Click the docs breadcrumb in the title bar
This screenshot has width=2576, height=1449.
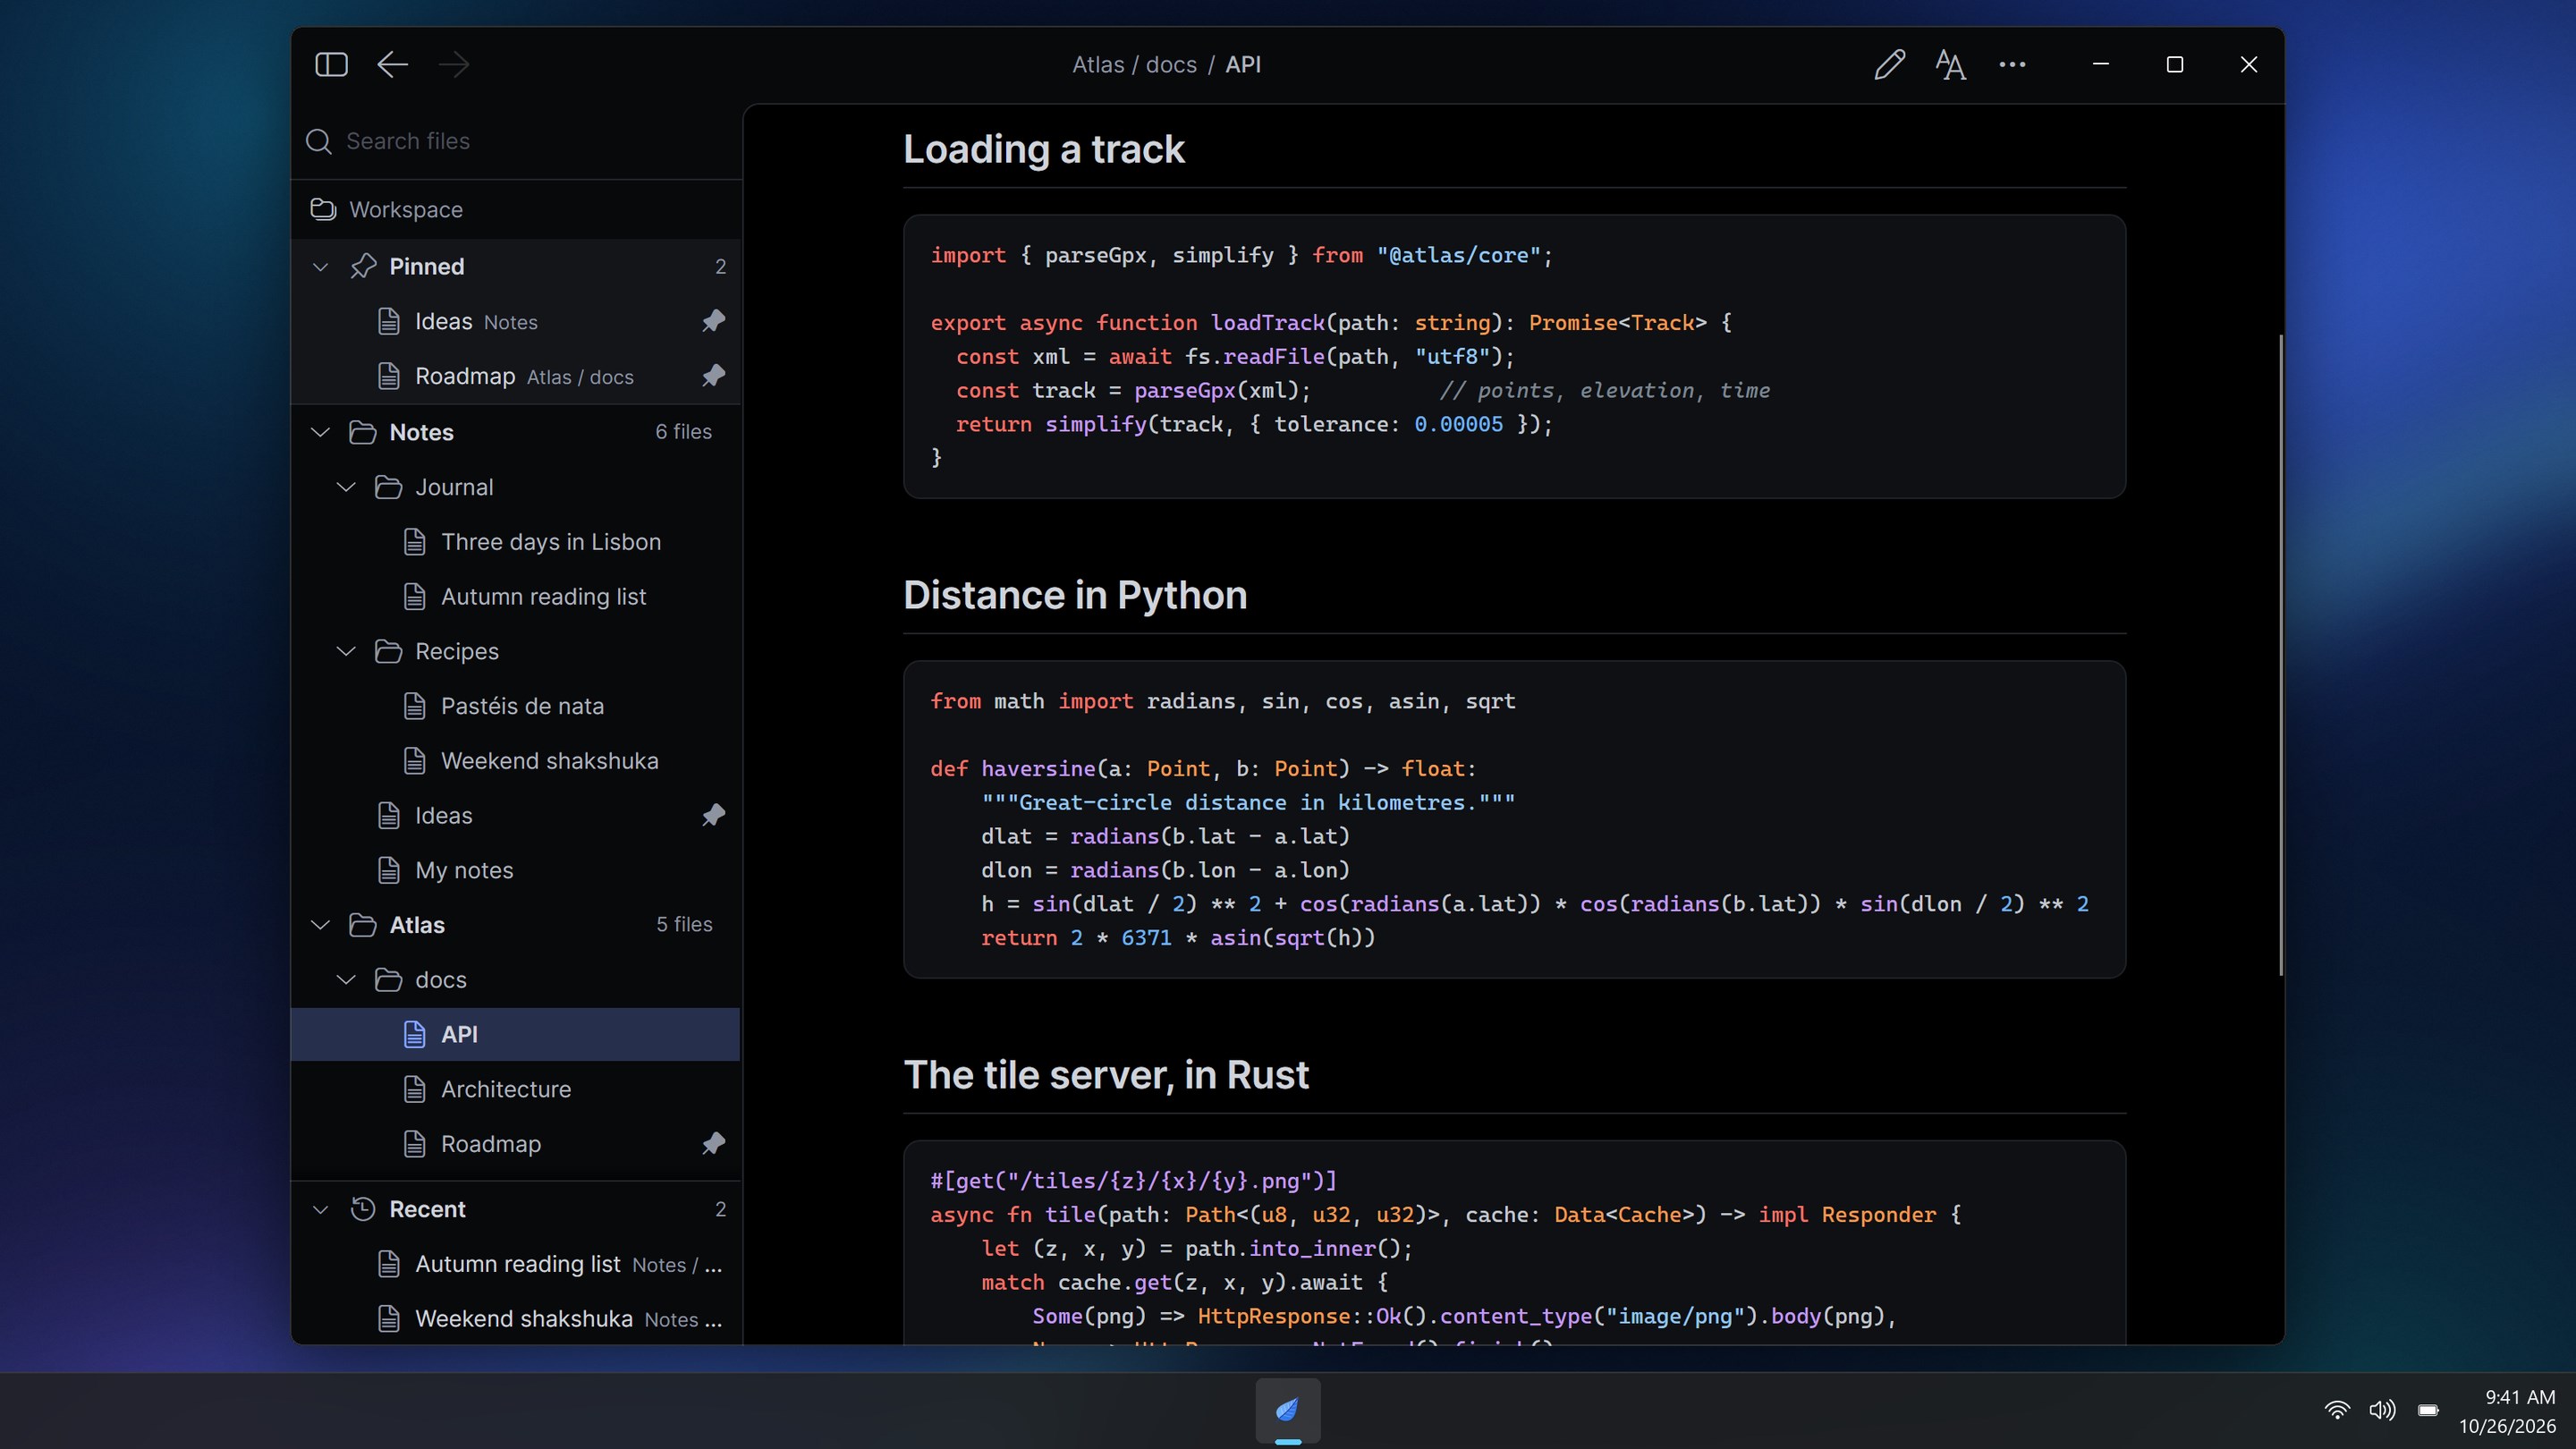pos(1171,65)
